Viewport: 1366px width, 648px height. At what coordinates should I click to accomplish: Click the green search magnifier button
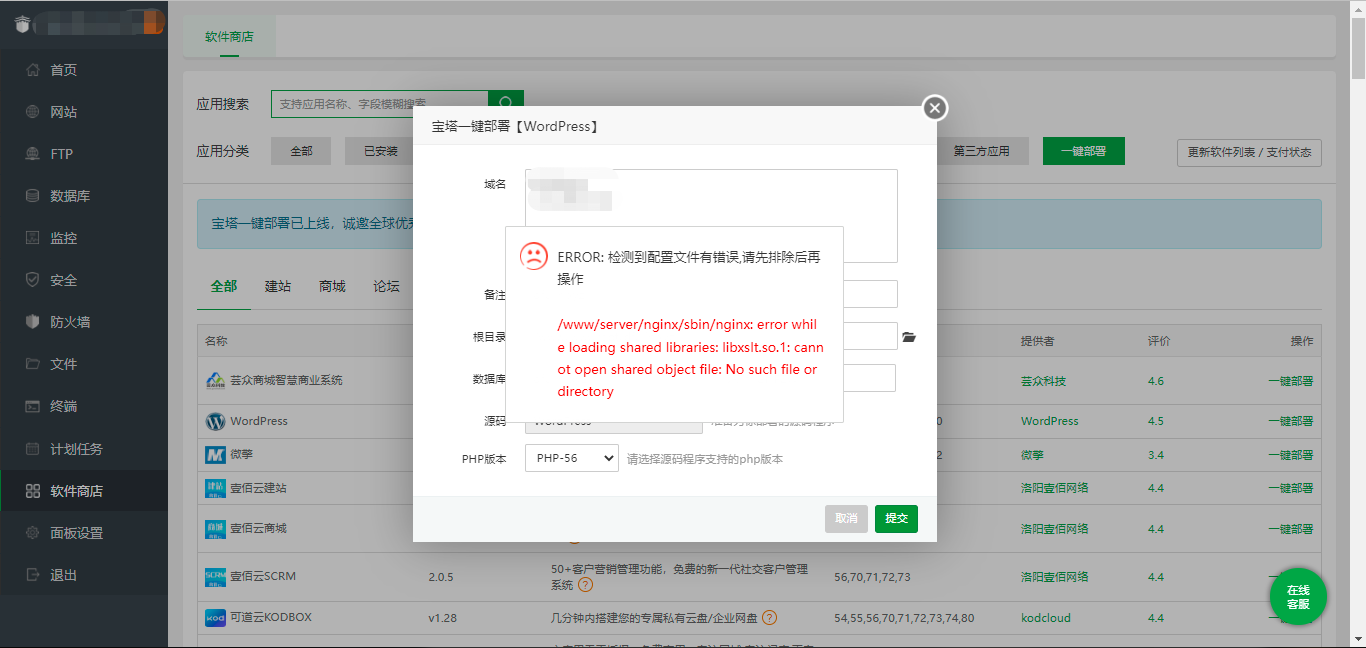point(506,103)
